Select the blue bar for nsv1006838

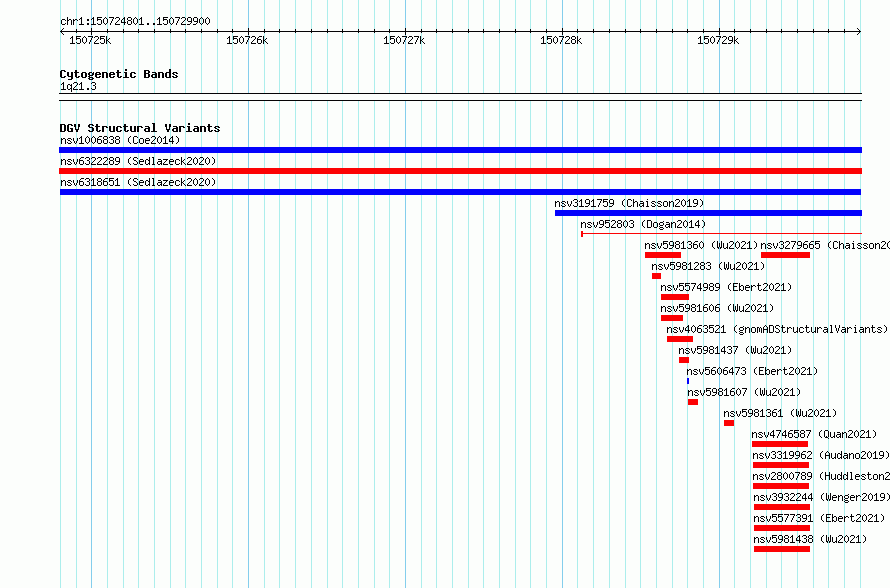tap(460, 150)
